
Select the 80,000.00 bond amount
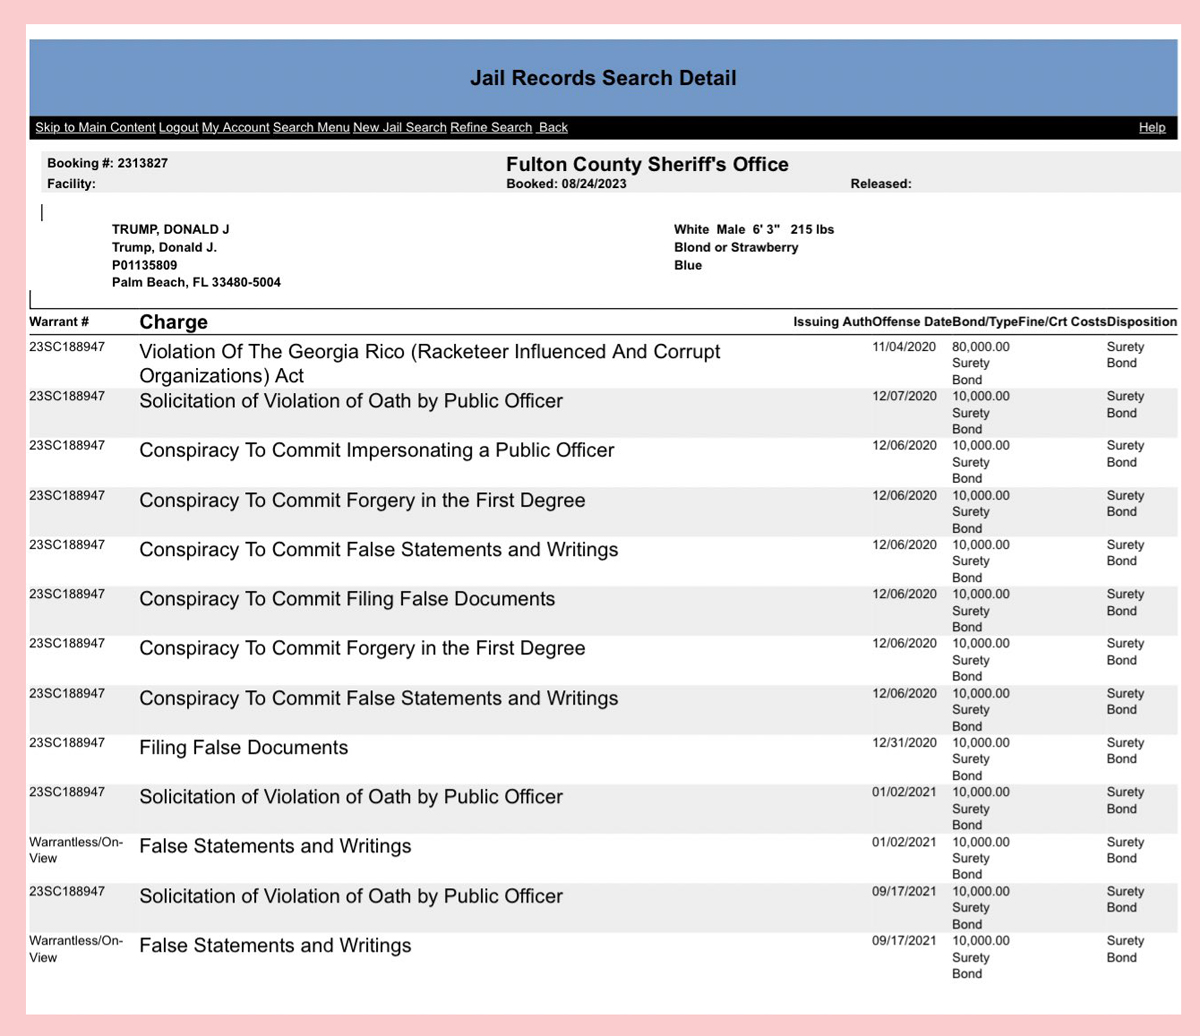pyautogui.click(x=981, y=347)
